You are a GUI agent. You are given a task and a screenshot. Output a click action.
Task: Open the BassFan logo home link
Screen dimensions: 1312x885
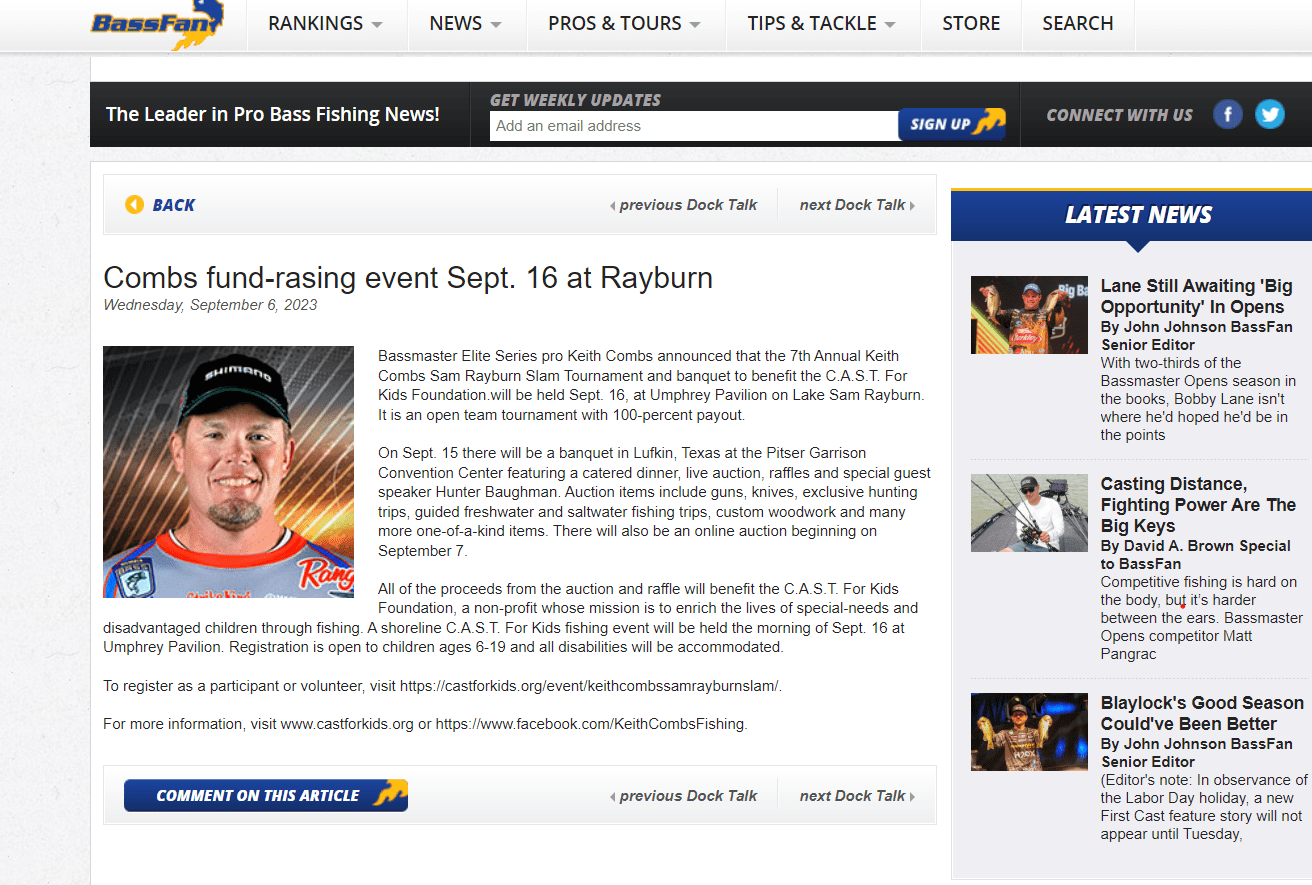click(157, 24)
